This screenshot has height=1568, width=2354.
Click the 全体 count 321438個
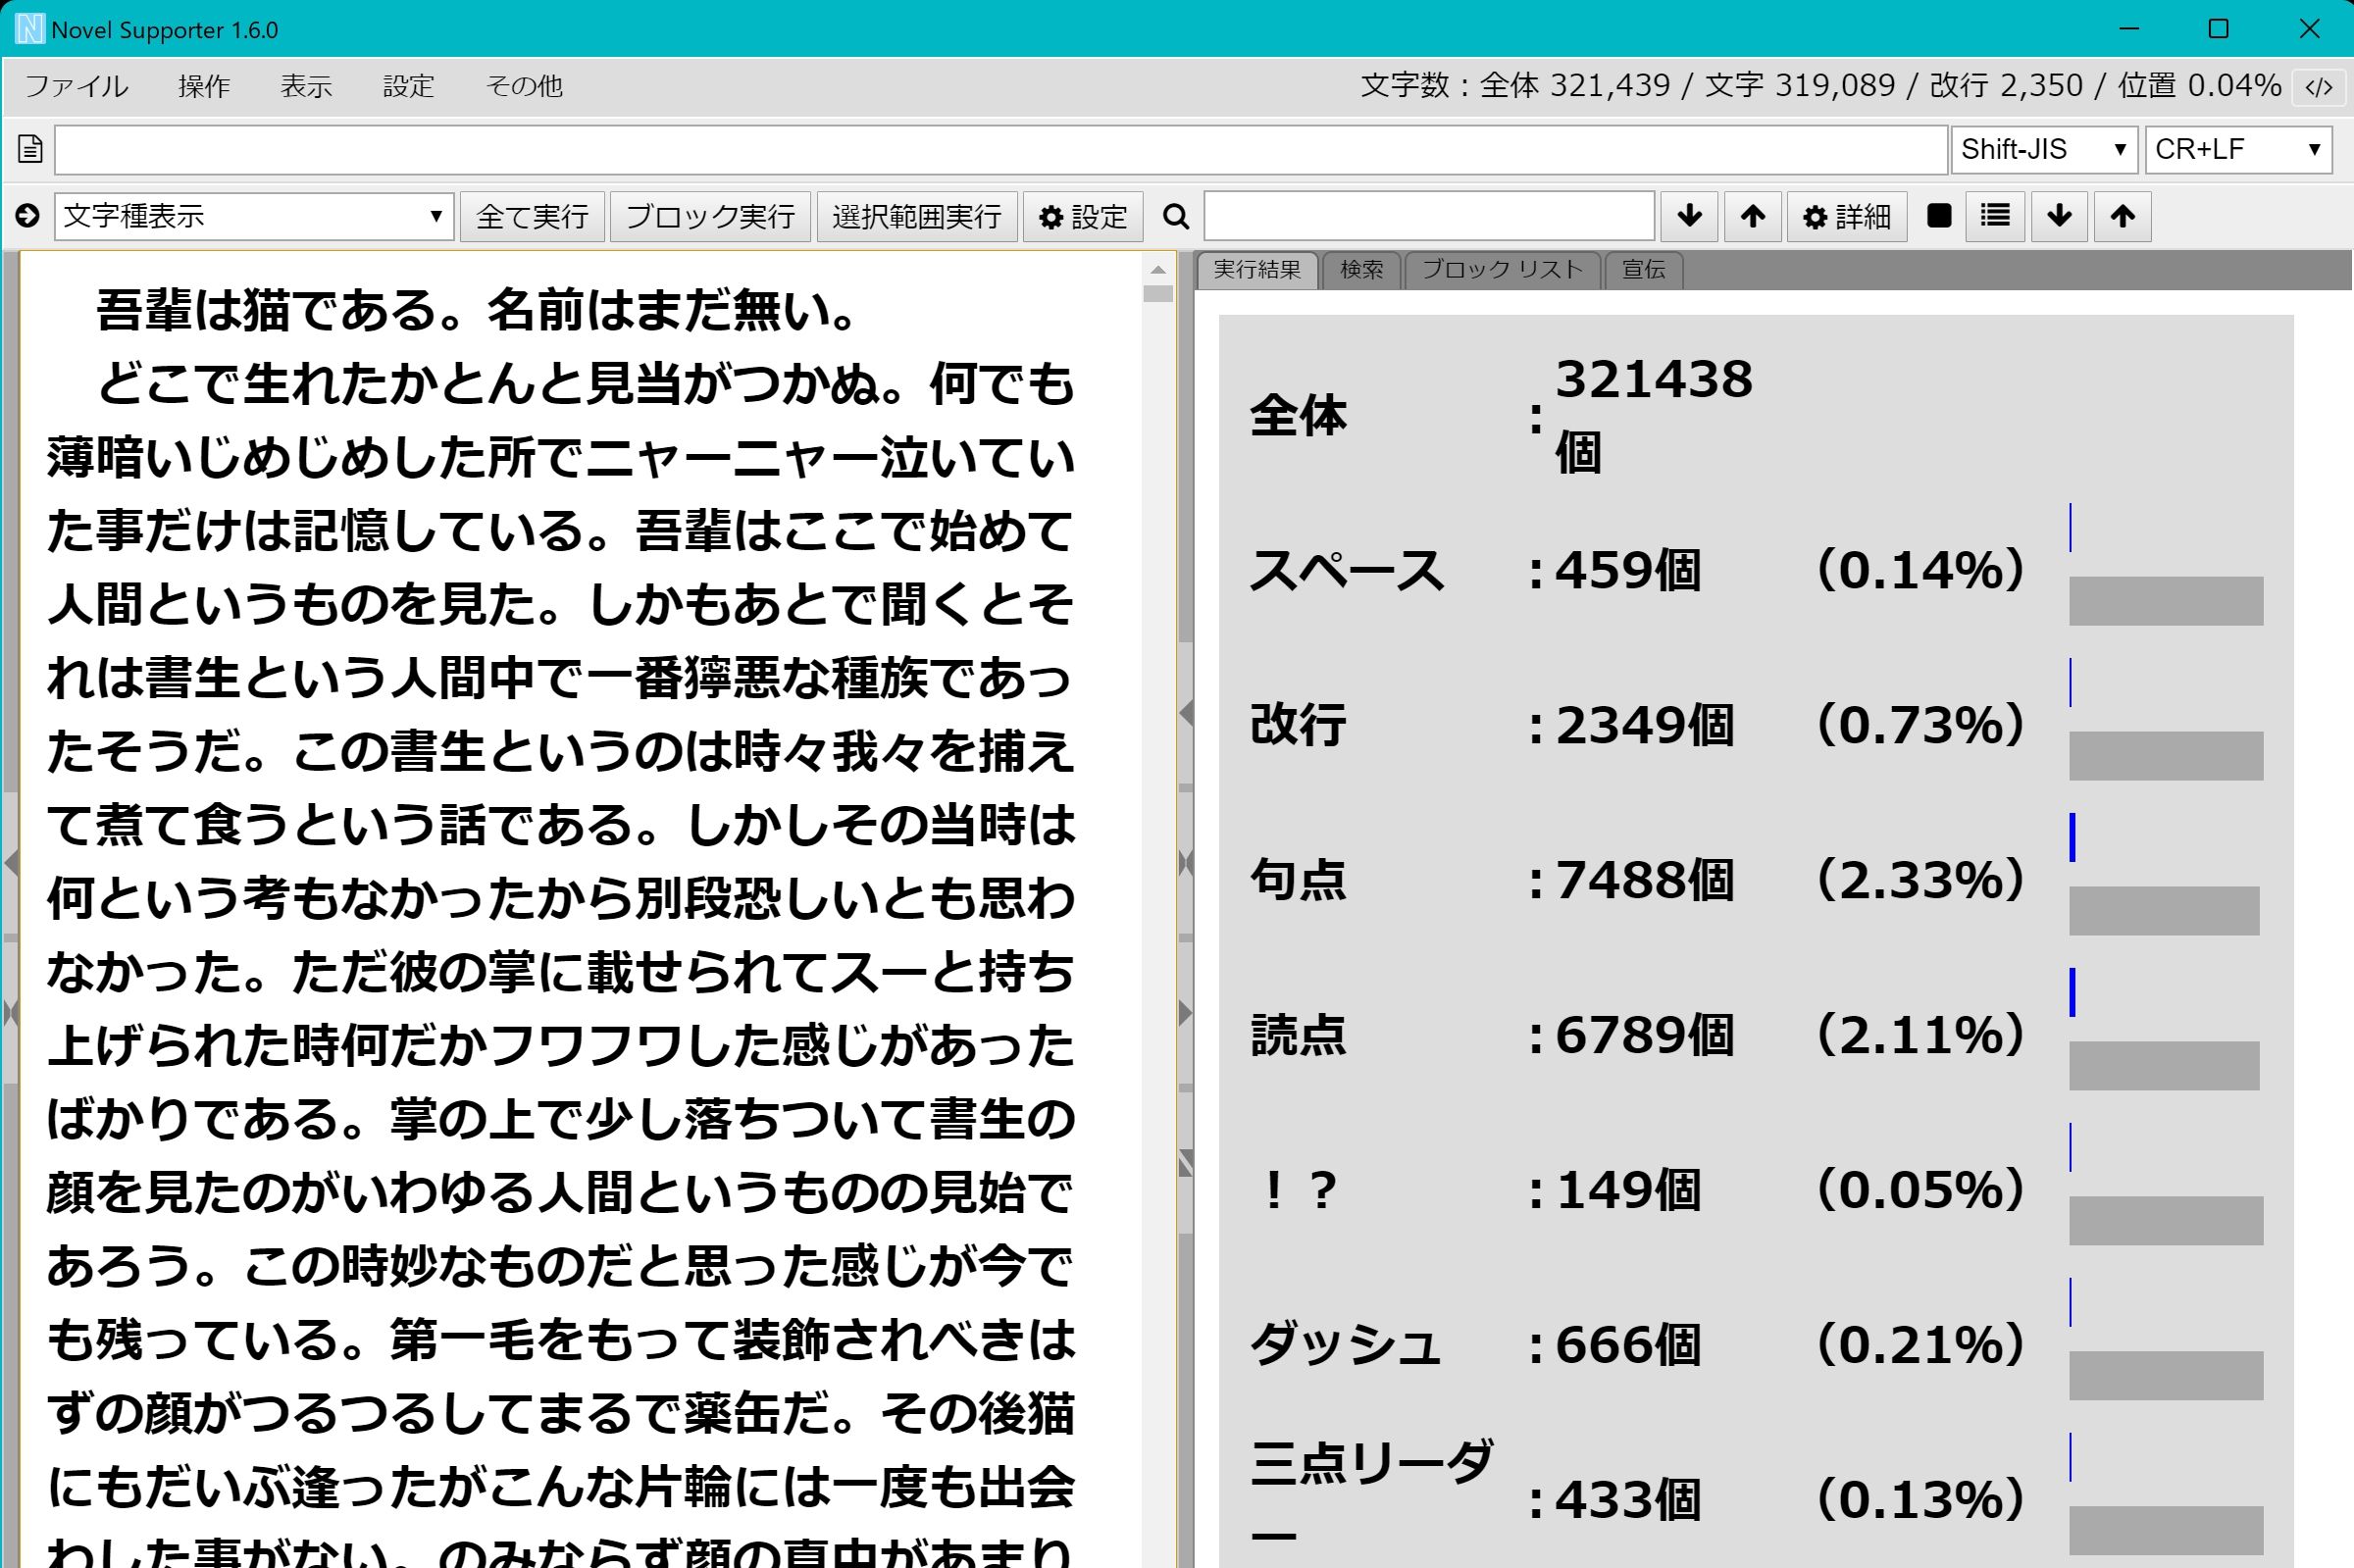tap(1653, 416)
